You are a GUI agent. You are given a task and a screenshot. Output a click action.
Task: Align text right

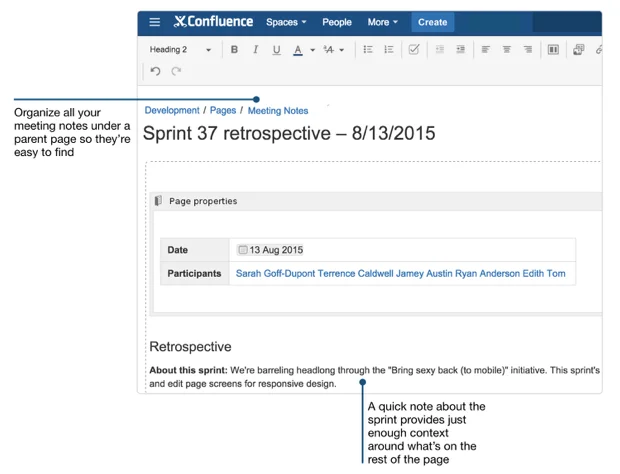528,49
